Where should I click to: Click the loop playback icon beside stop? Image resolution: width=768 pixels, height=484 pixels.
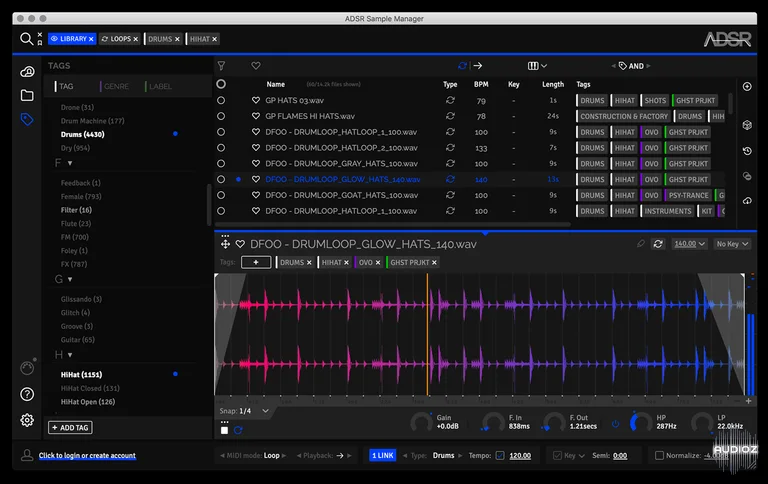pyautogui.click(x=238, y=430)
